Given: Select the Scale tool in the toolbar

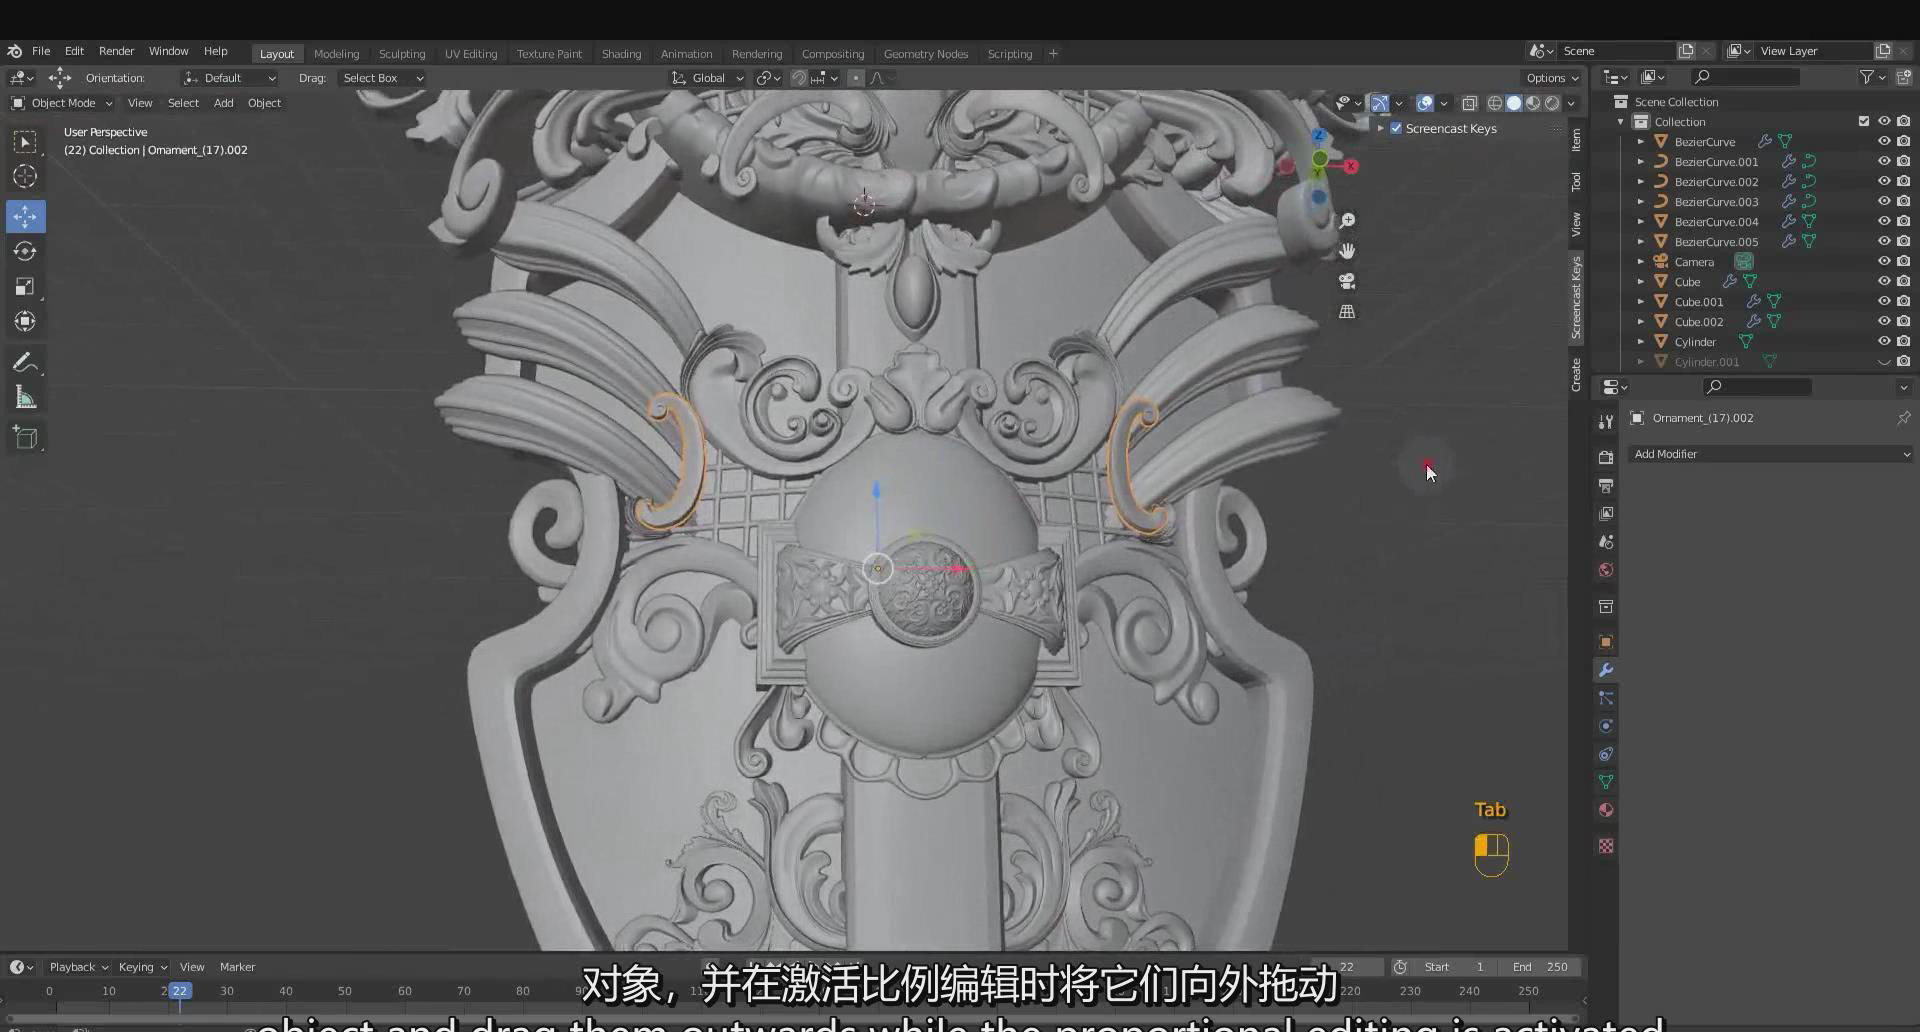Looking at the screenshot, I should (25, 287).
